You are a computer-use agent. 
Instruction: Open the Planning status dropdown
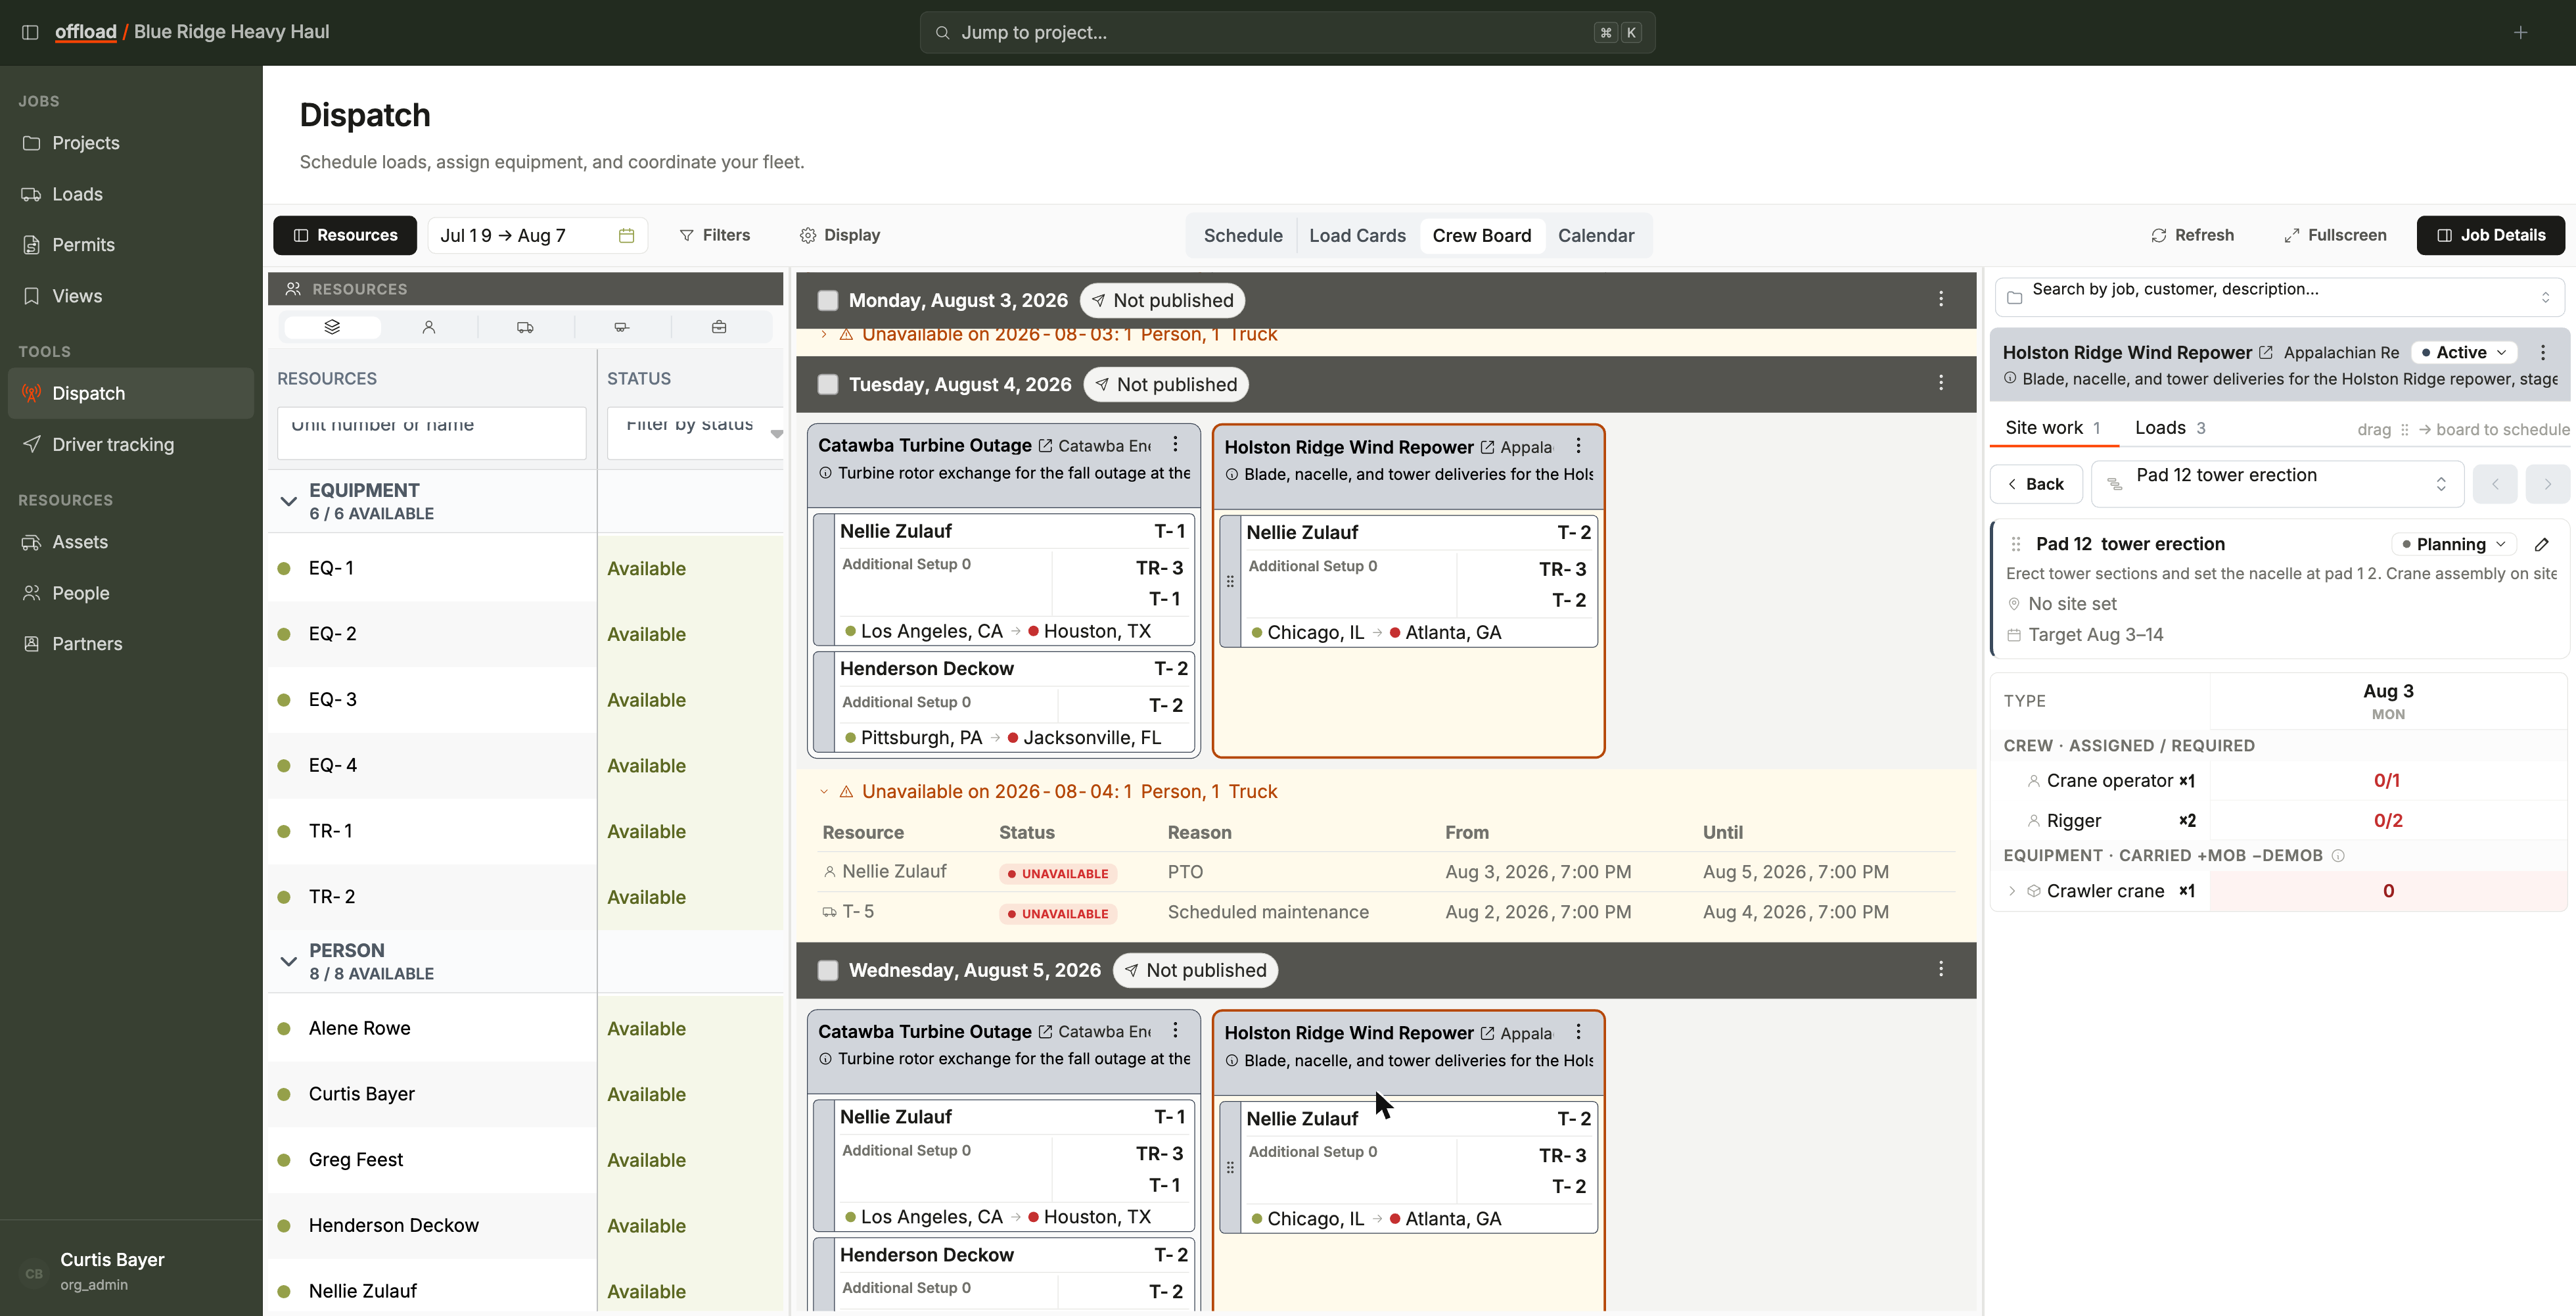(x=2453, y=544)
